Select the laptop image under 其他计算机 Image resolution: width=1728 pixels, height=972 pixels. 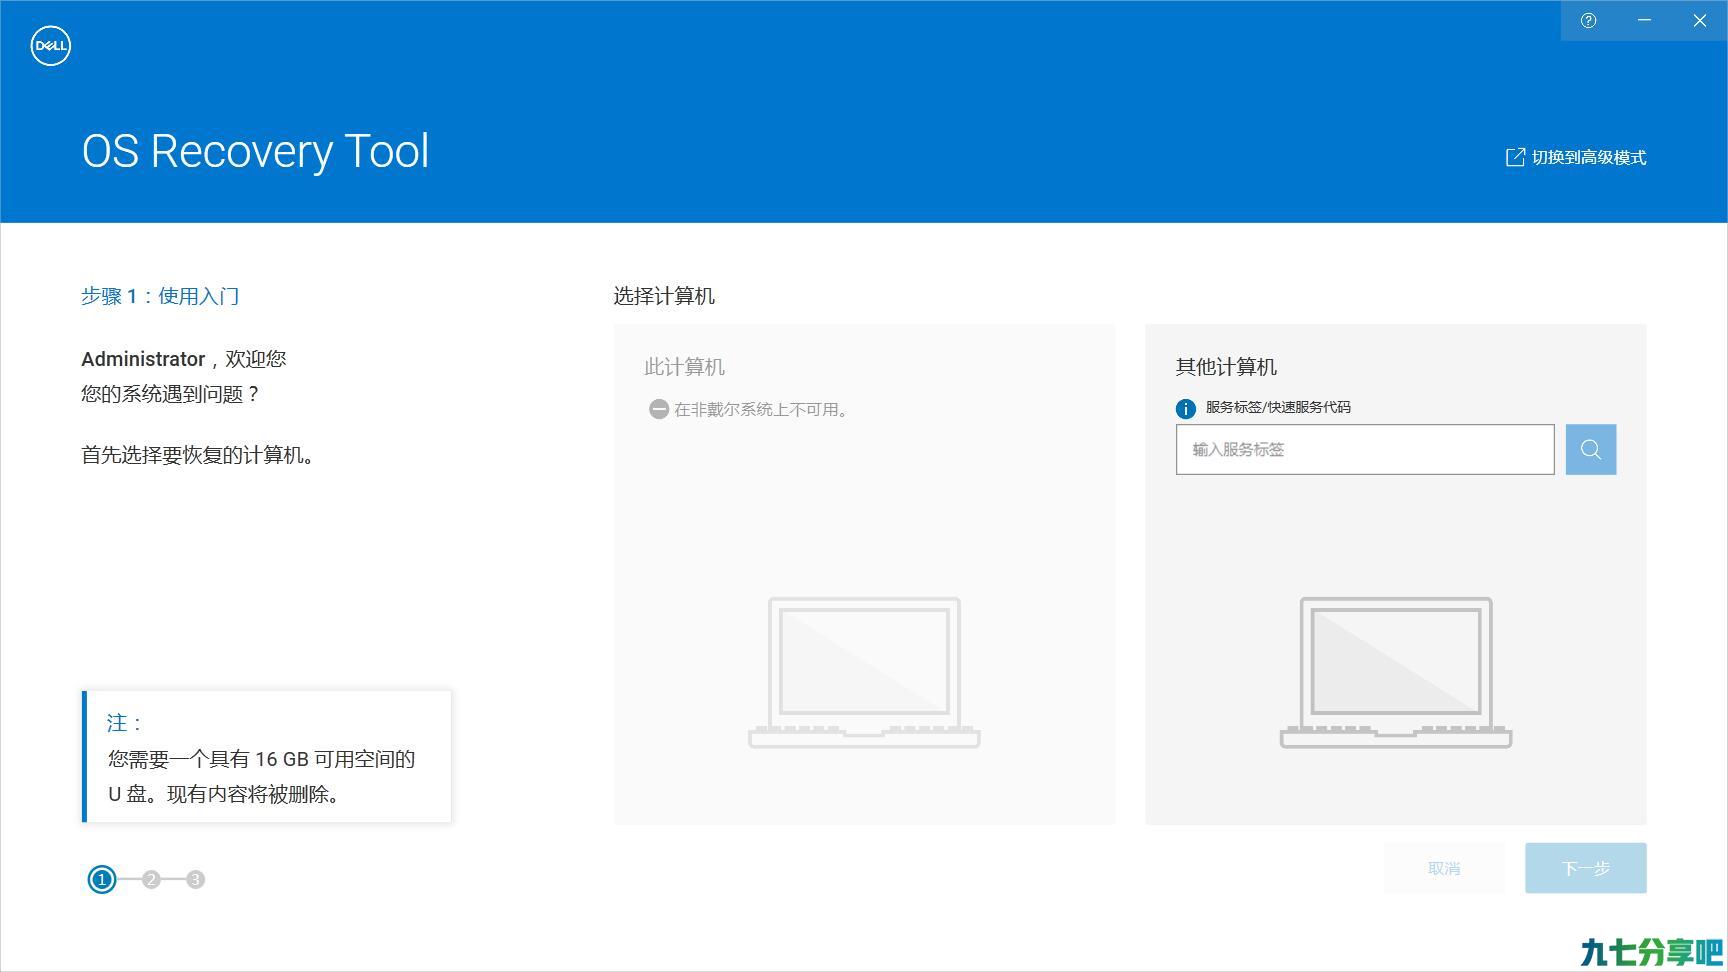pyautogui.click(x=1396, y=672)
